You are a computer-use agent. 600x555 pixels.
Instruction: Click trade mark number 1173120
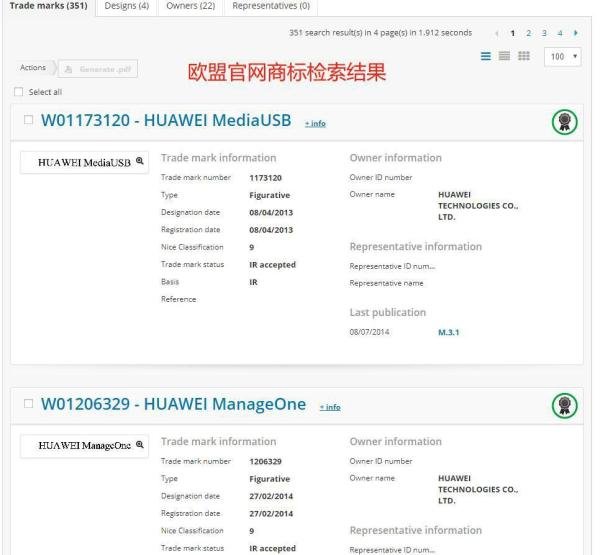coord(265,178)
